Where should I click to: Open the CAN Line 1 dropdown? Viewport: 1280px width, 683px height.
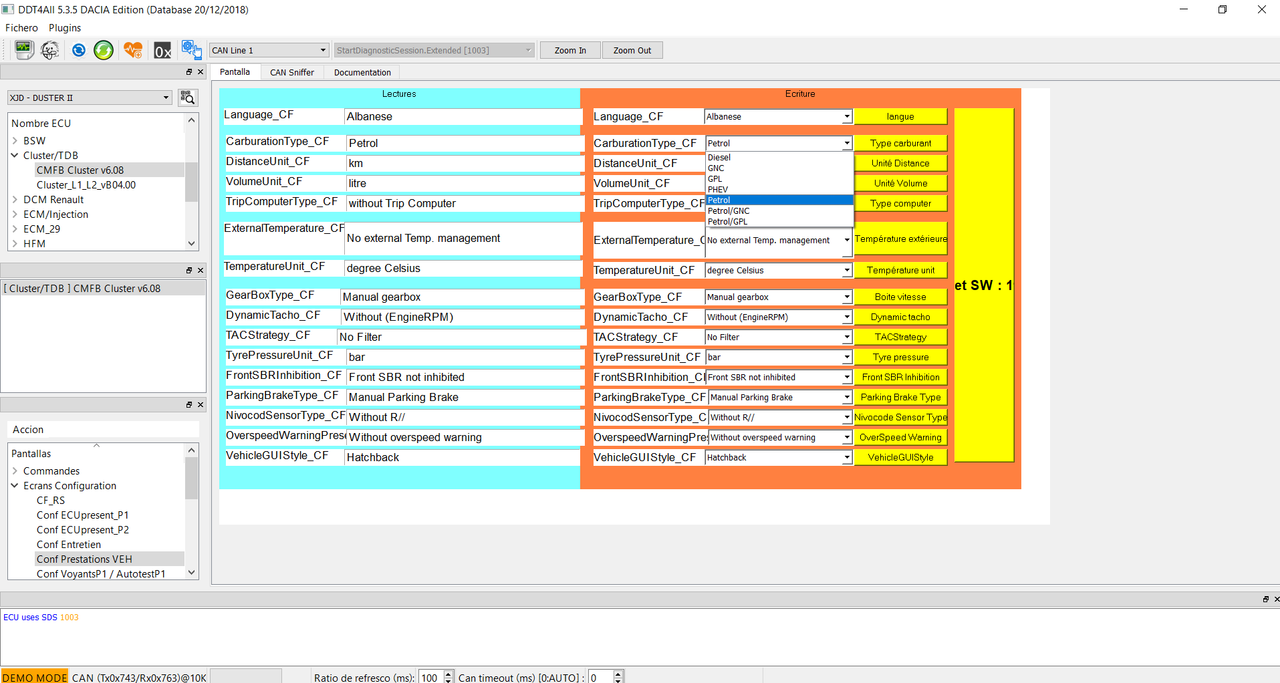pos(268,50)
